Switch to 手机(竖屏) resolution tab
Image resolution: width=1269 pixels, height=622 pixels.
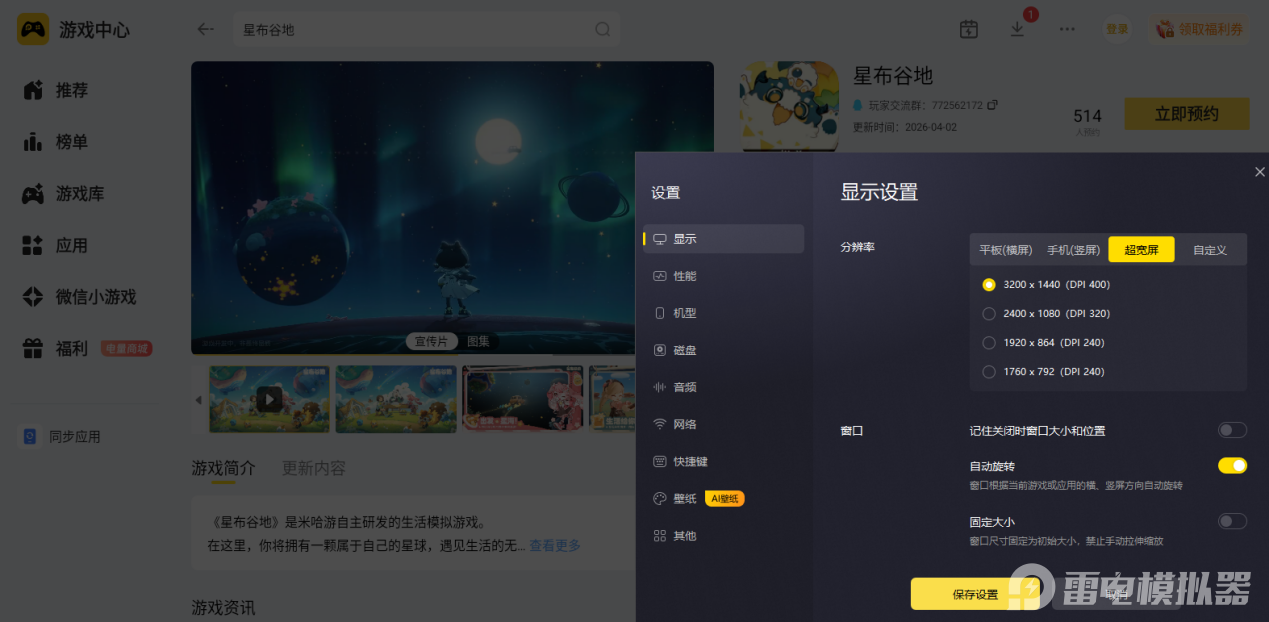pyautogui.click(x=1073, y=250)
